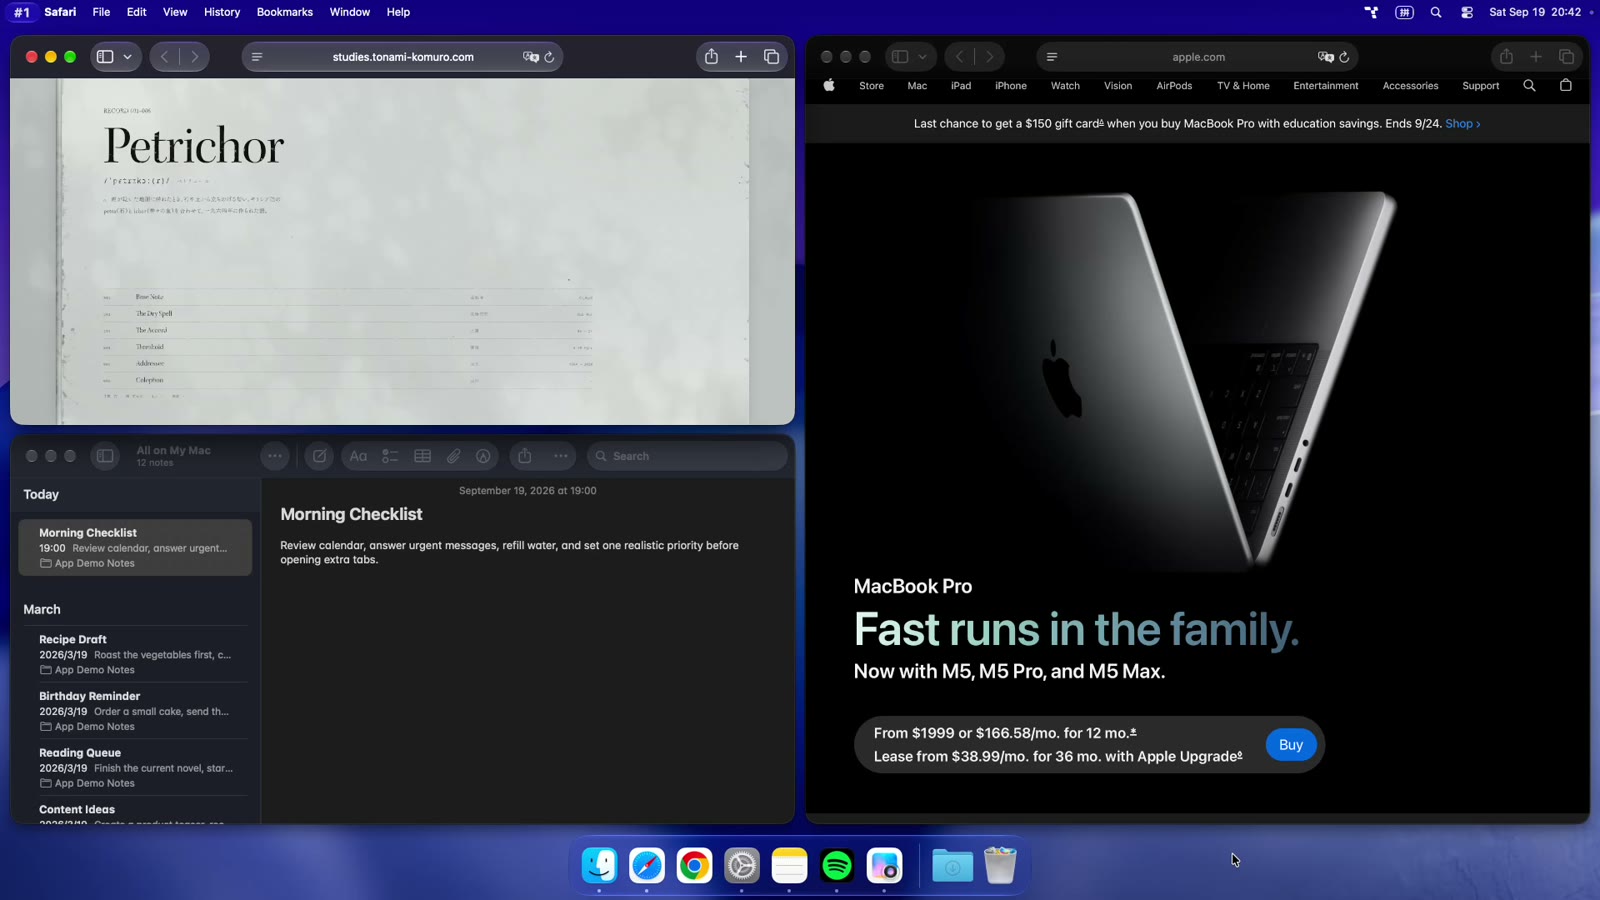Image resolution: width=1600 pixels, height=900 pixels.
Task: Click Apple logo on apple.com nav
Action: tap(829, 86)
